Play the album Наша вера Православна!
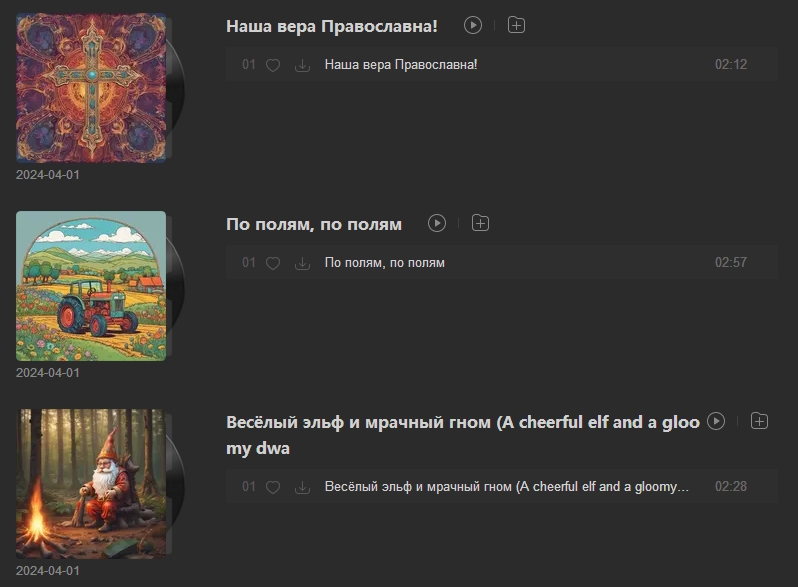This screenshot has width=798, height=587. point(473,25)
